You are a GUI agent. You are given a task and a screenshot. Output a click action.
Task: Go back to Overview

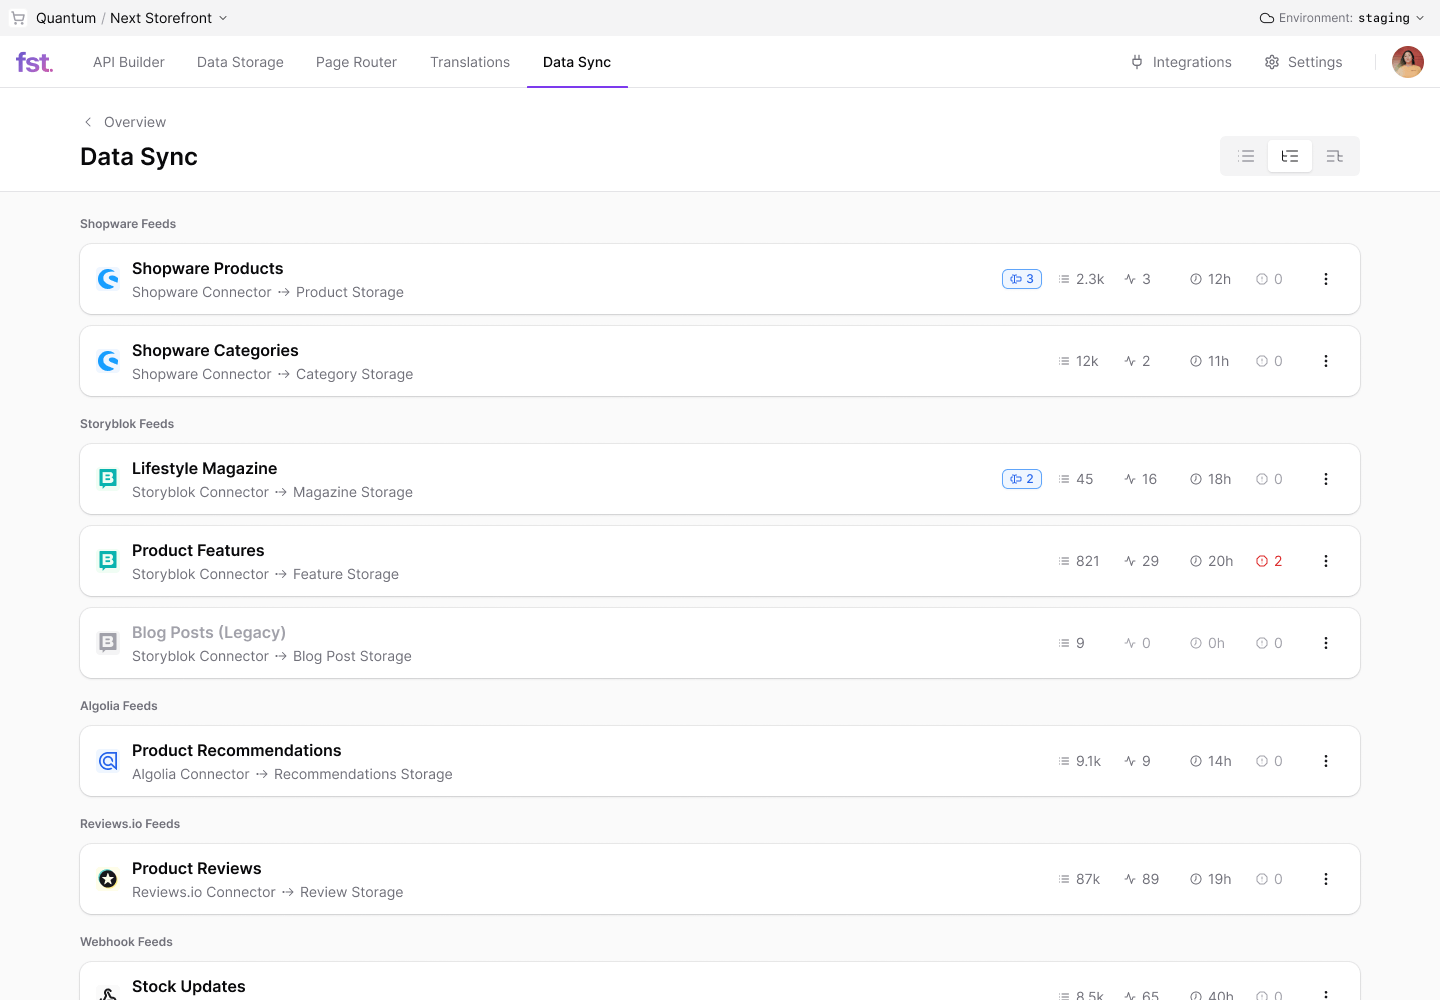point(124,122)
